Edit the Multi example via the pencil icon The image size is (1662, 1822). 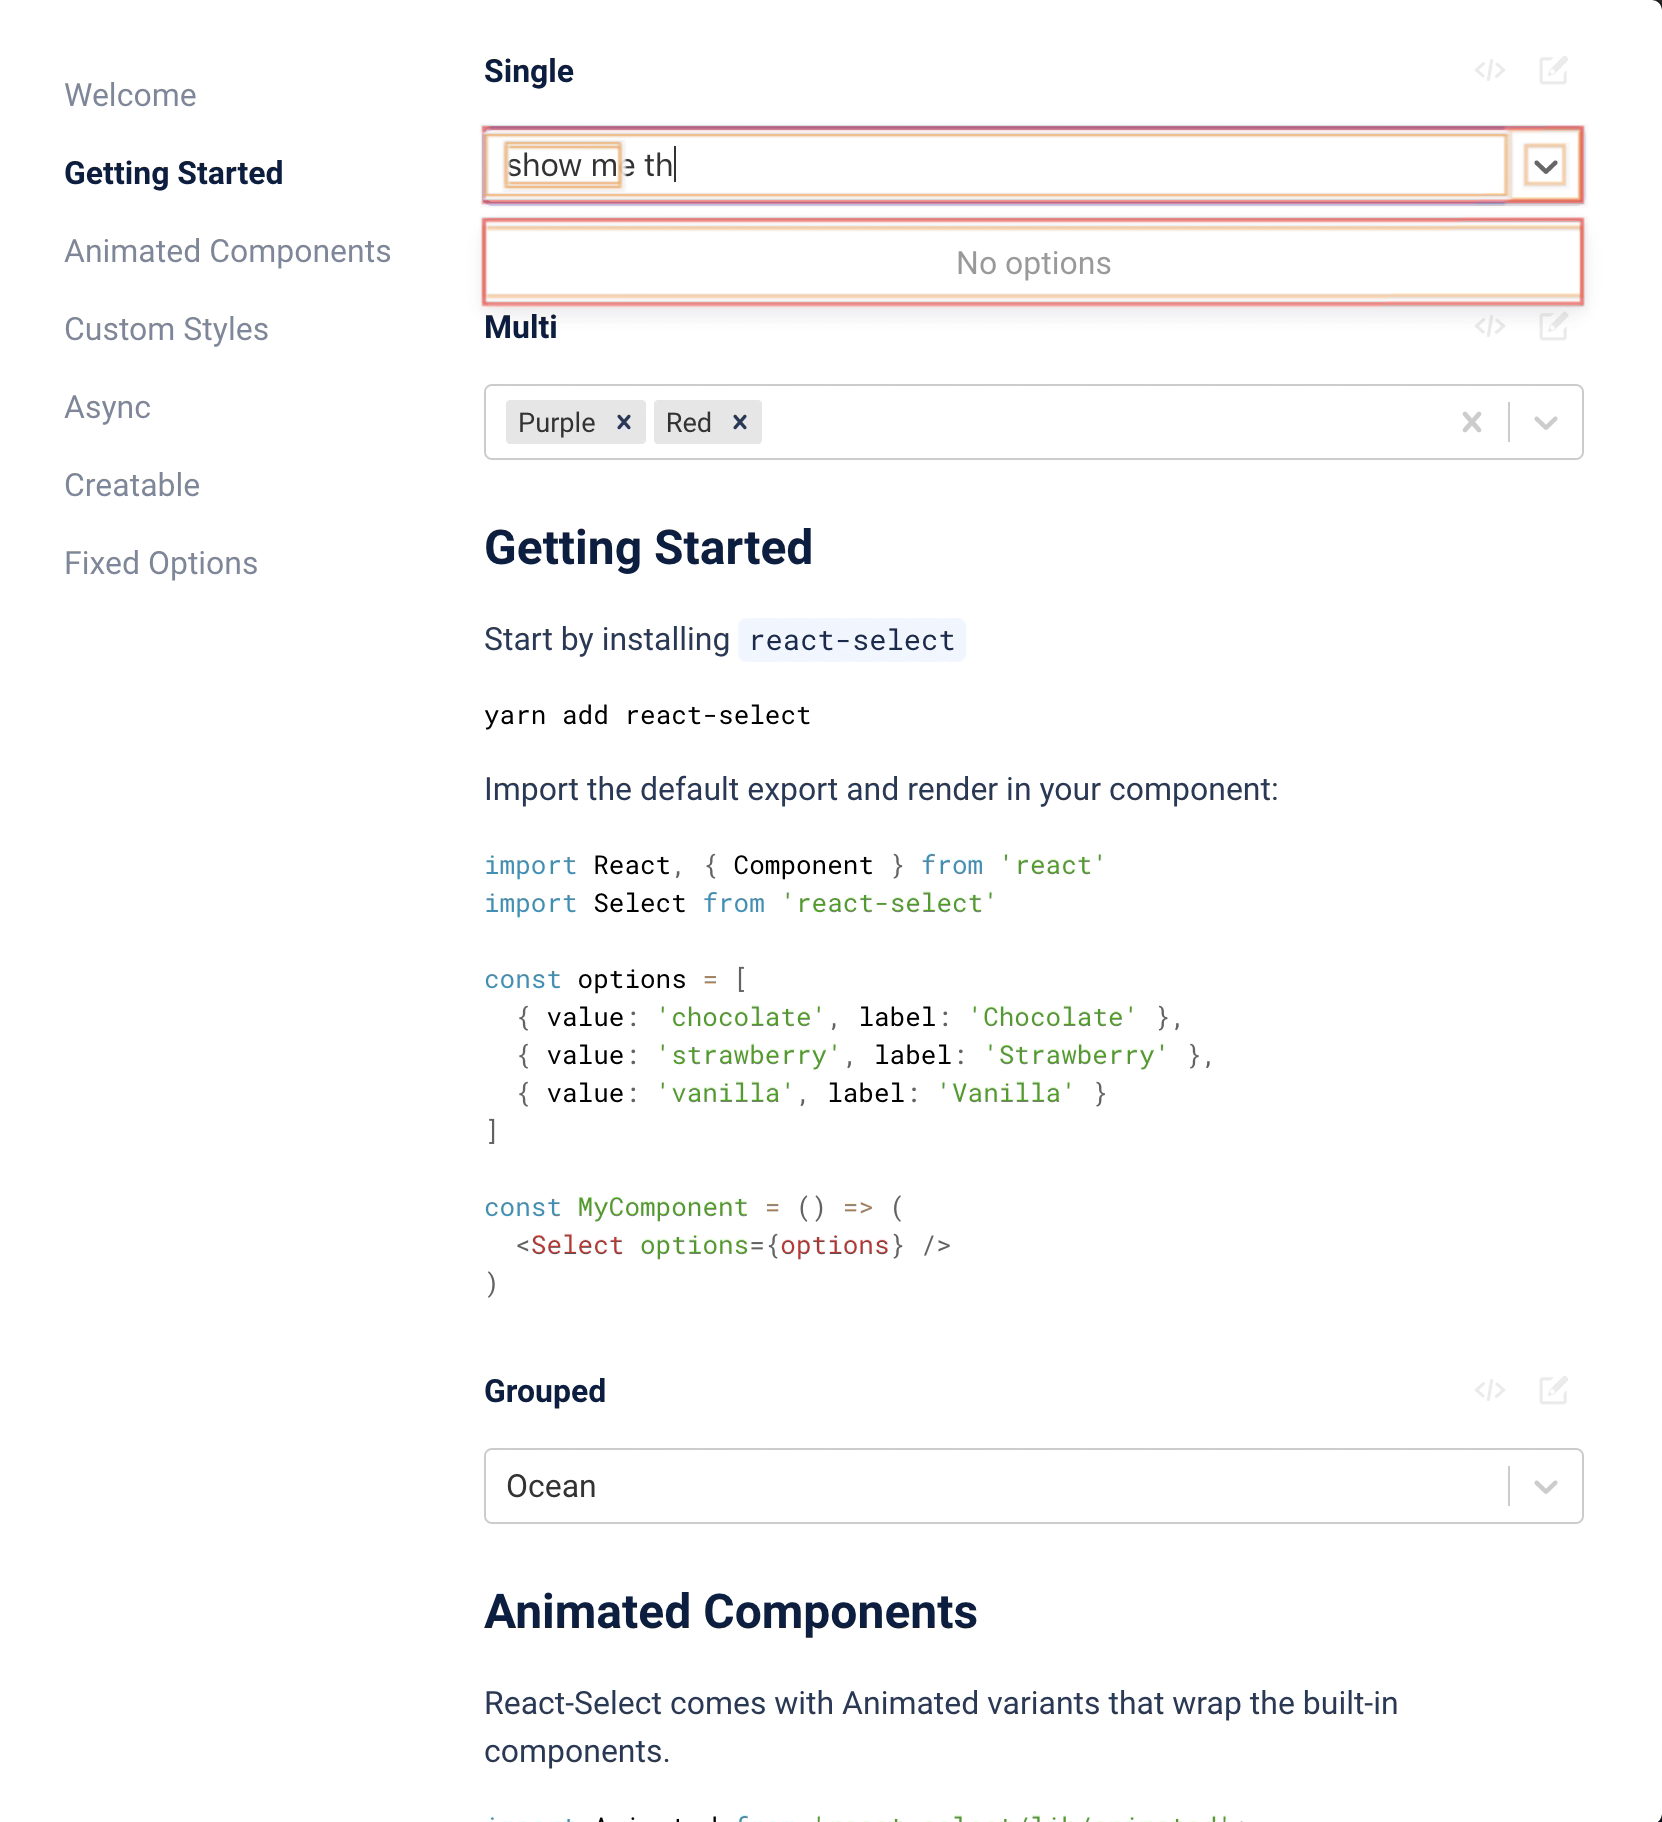tap(1552, 326)
